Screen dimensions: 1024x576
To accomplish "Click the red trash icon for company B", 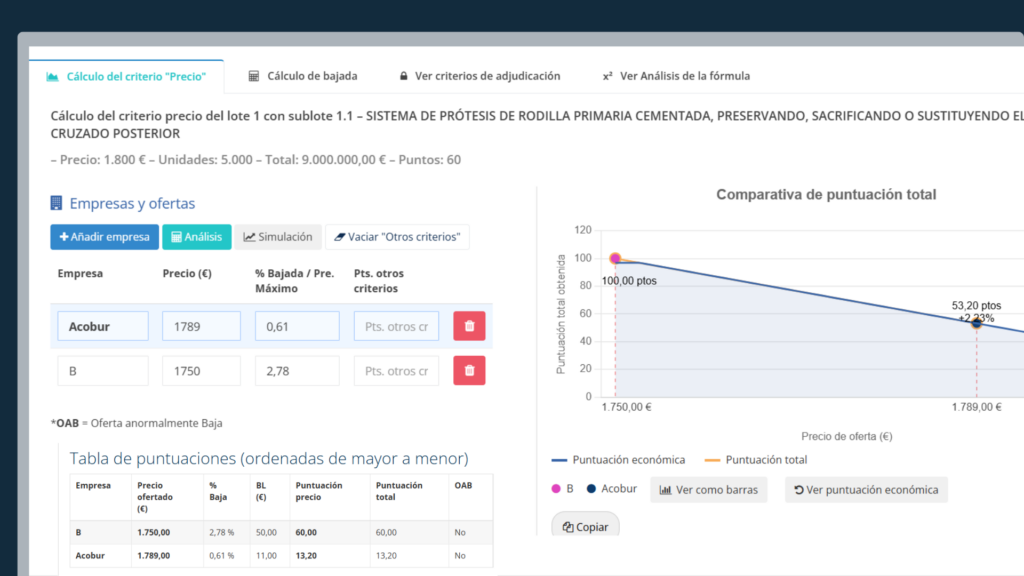I will click(x=469, y=371).
